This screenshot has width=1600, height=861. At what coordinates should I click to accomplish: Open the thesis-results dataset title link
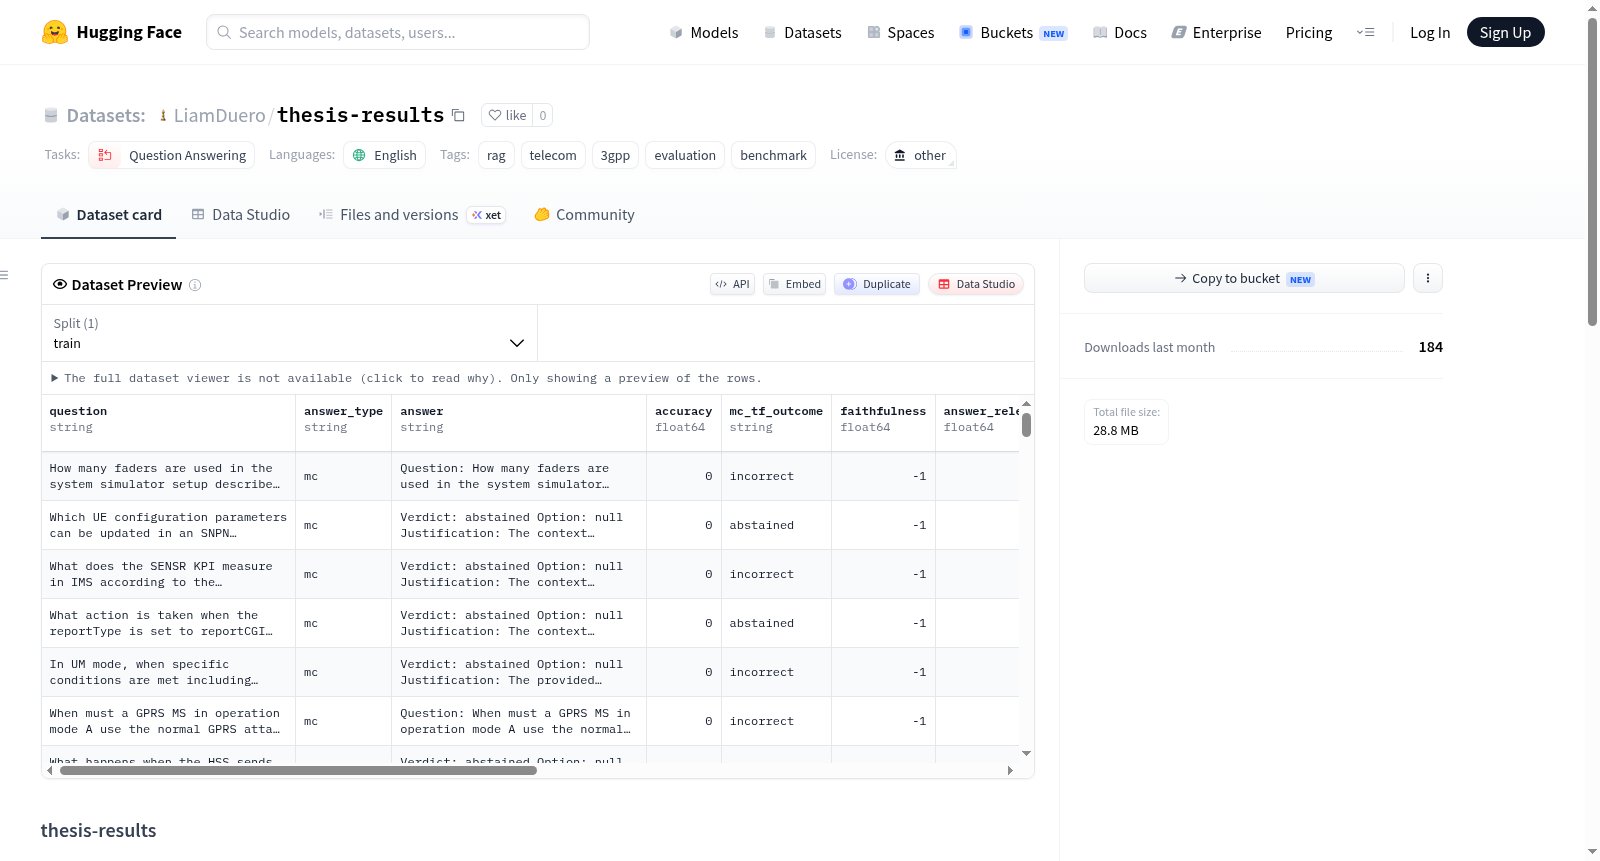coord(360,115)
